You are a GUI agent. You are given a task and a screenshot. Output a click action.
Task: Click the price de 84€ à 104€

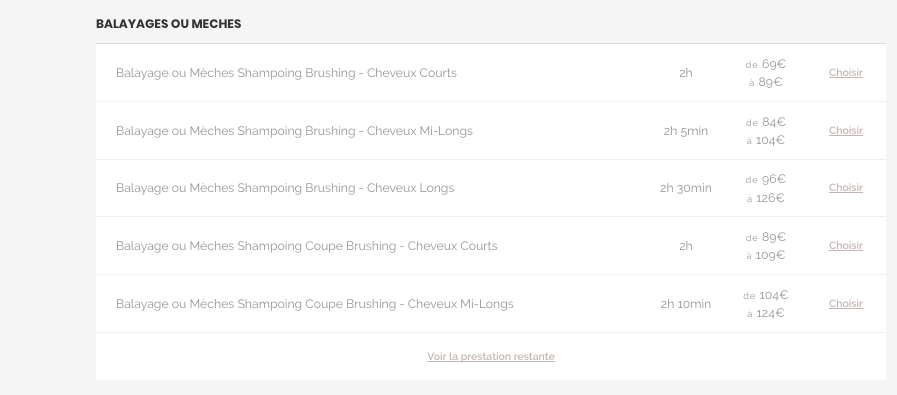tap(765, 131)
